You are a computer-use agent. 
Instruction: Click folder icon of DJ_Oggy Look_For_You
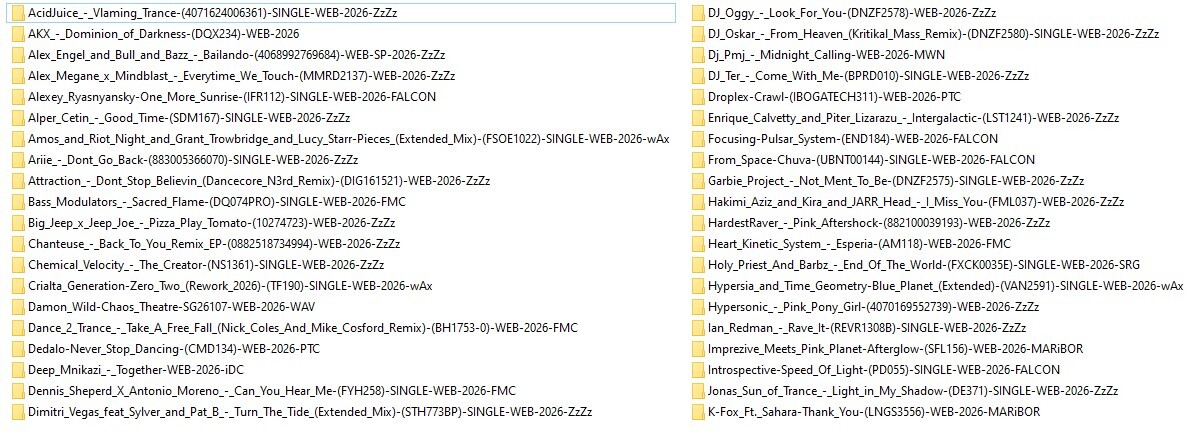click(697, 13)
